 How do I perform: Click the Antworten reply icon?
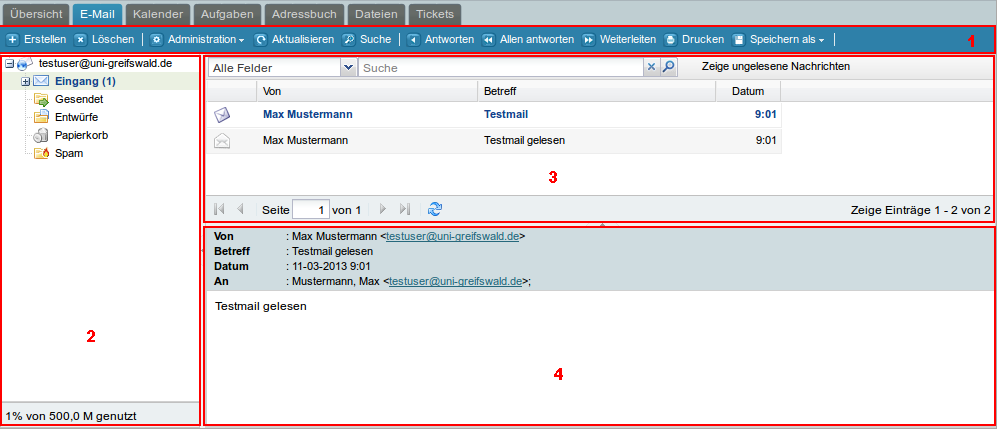[x=414, y=40]
